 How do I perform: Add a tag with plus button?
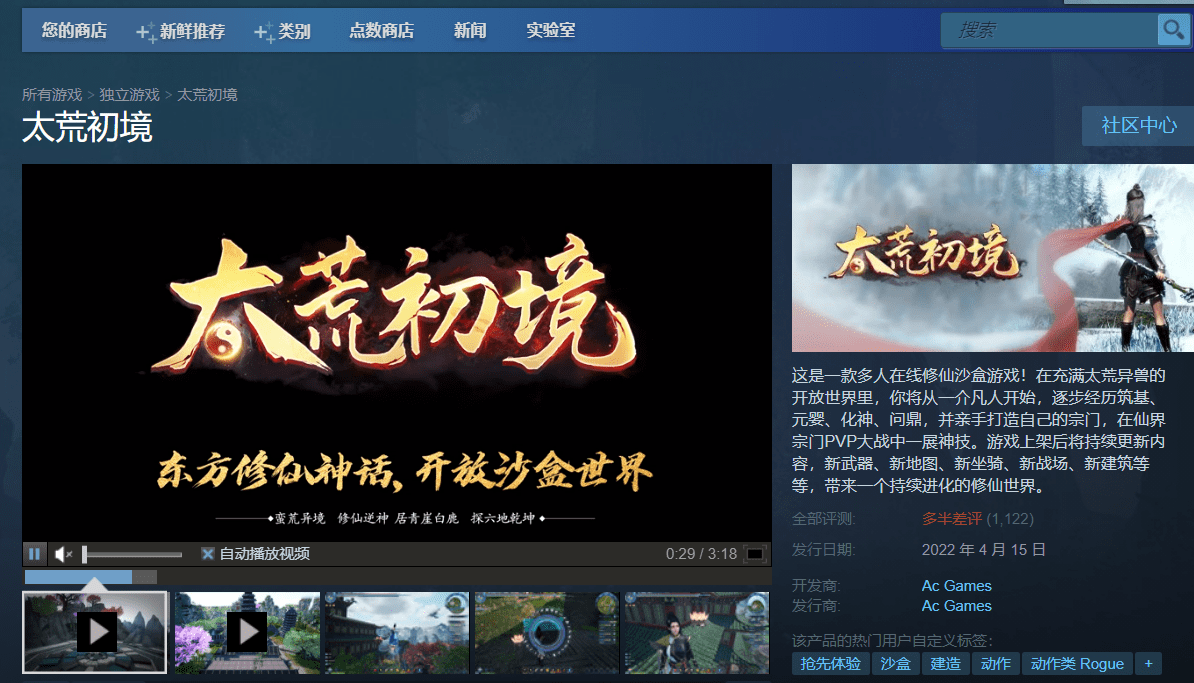[x=1148, y=664]
